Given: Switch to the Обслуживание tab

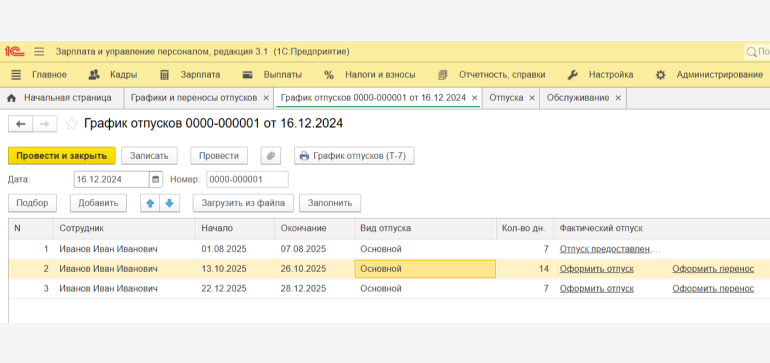Looking at the screenshot, I should pyautogui.click(x=578, y=98).
